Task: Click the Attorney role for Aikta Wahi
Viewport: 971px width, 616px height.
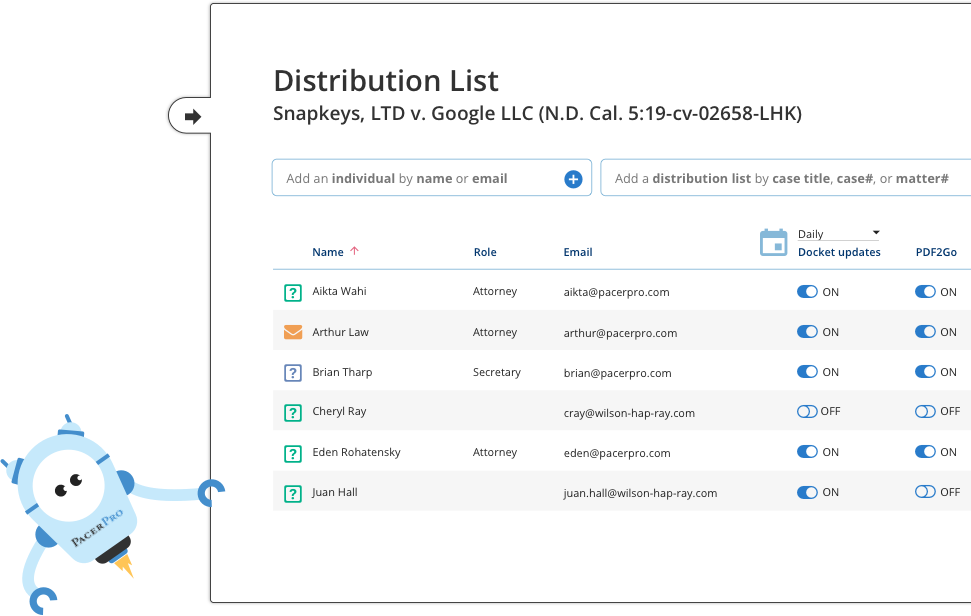Action: click(495, 292)
